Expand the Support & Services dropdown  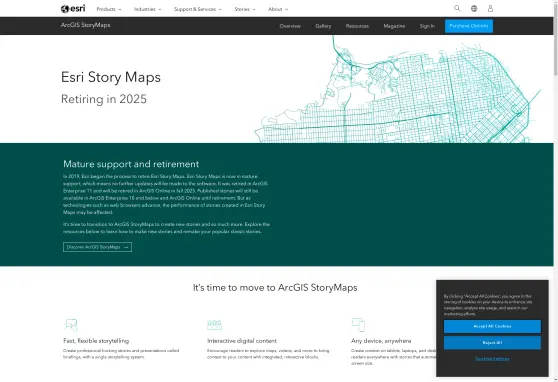(x=198, y=9)
